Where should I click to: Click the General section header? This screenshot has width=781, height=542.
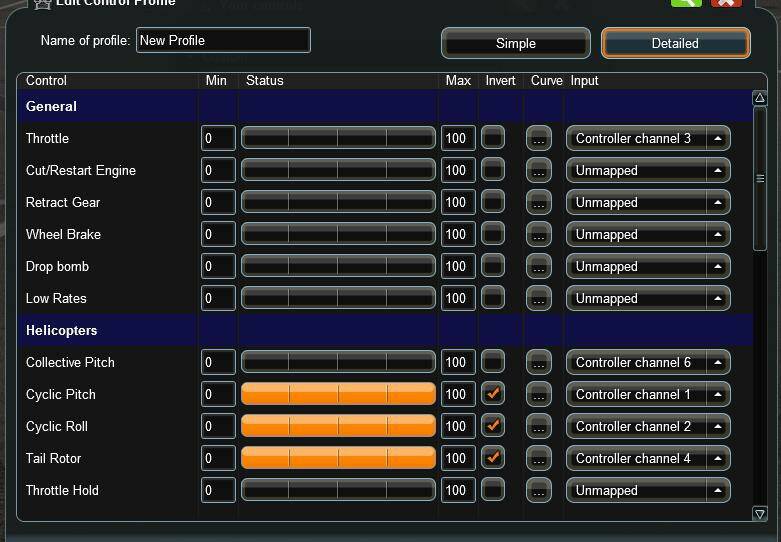click(x=52, y=107)
